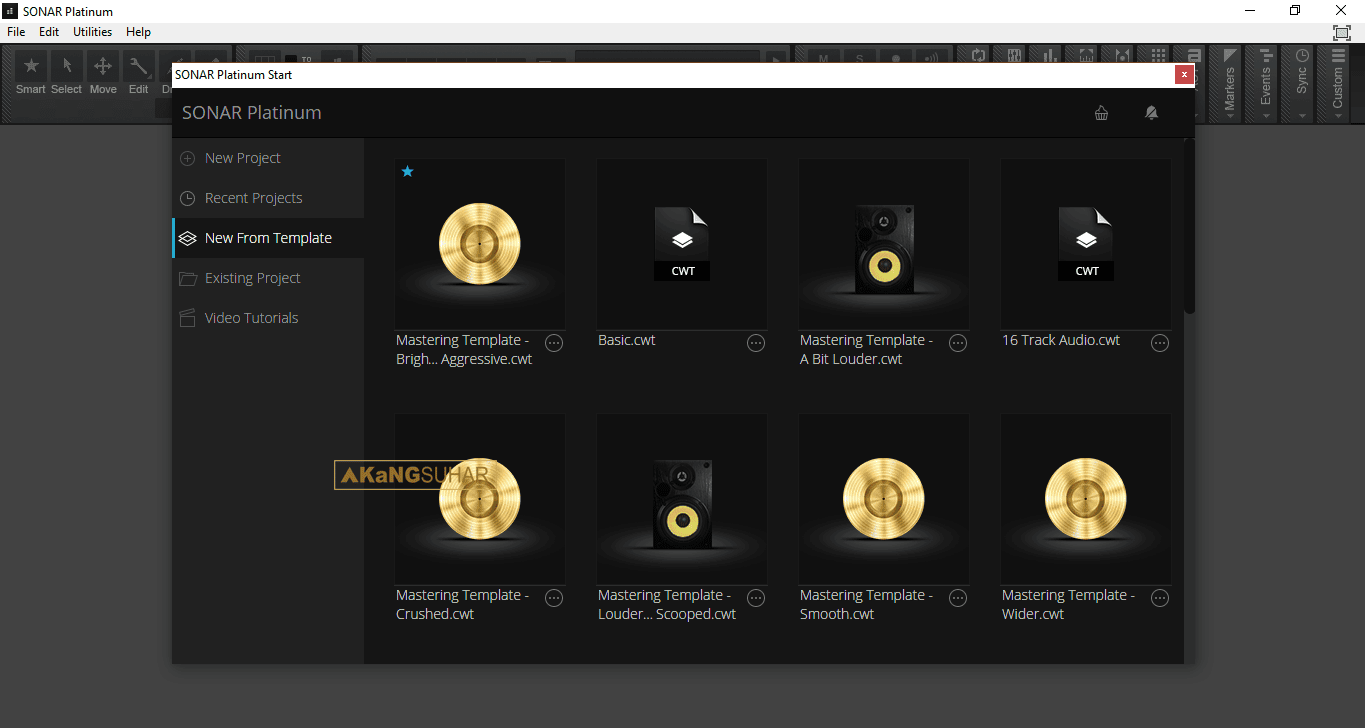Open options for Louder Scooped template

click(x=756, y=598)
